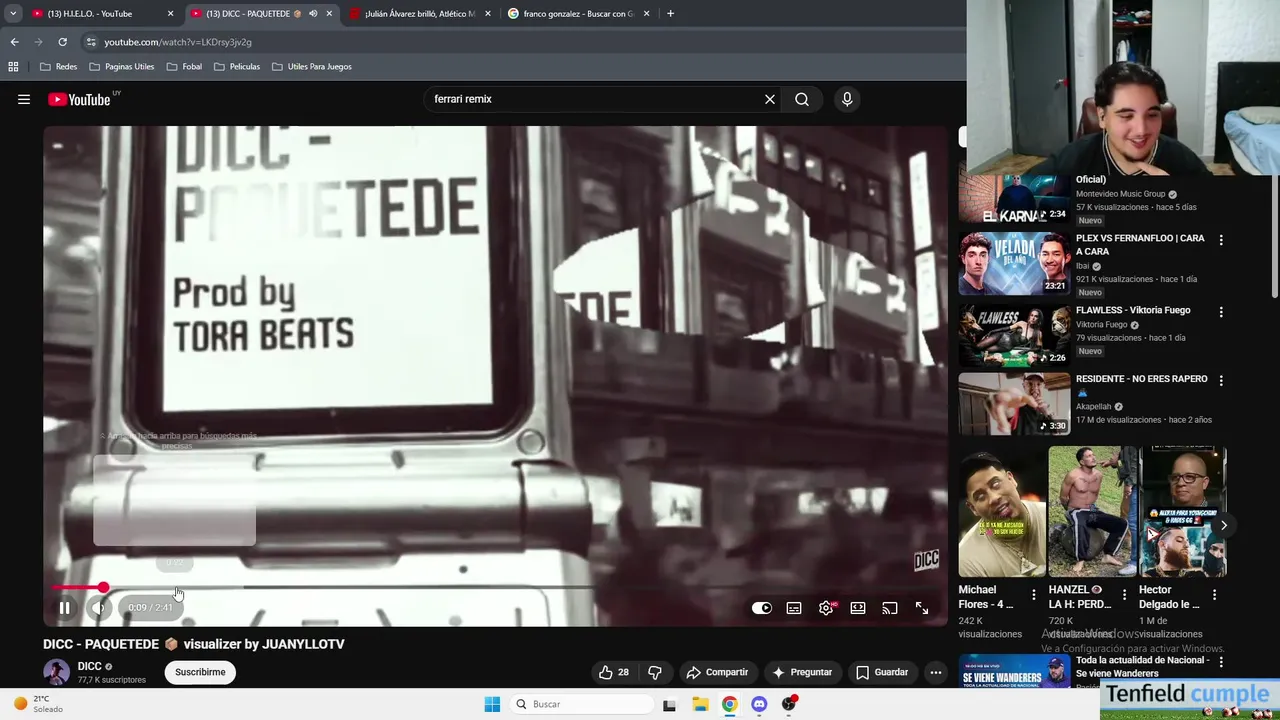
Task: Switch to theater mode in the player
Action: point(858,608)
